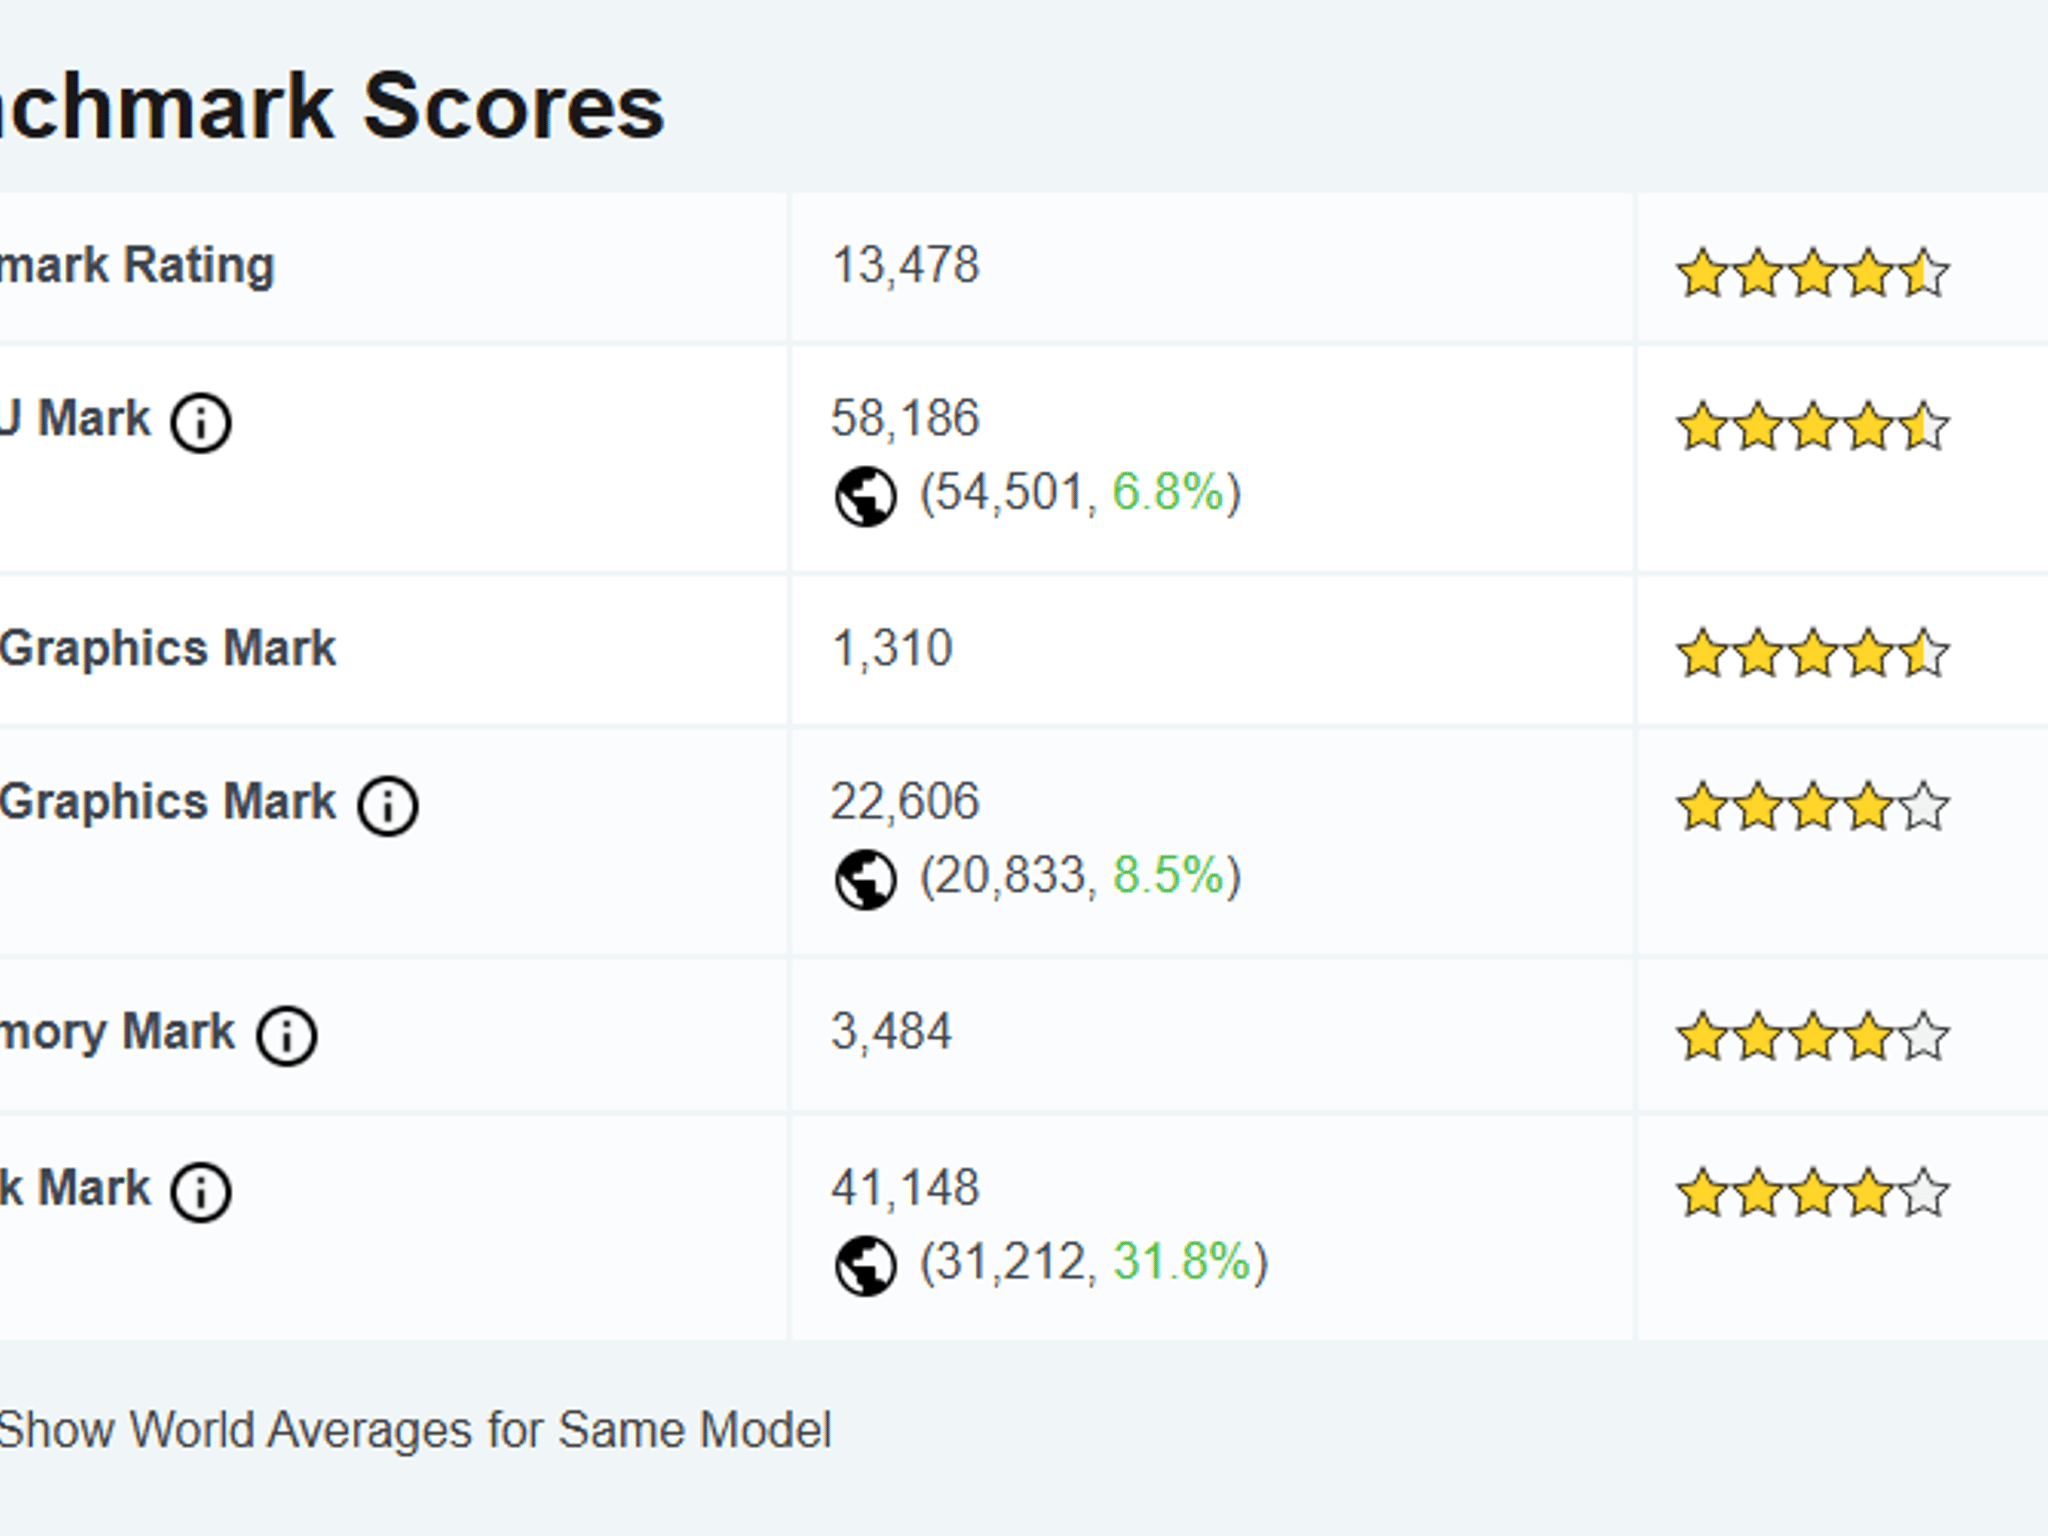Click the 6.8% green percentage
This screenshot has height=1536, width=2048.
coord(1168,492)
